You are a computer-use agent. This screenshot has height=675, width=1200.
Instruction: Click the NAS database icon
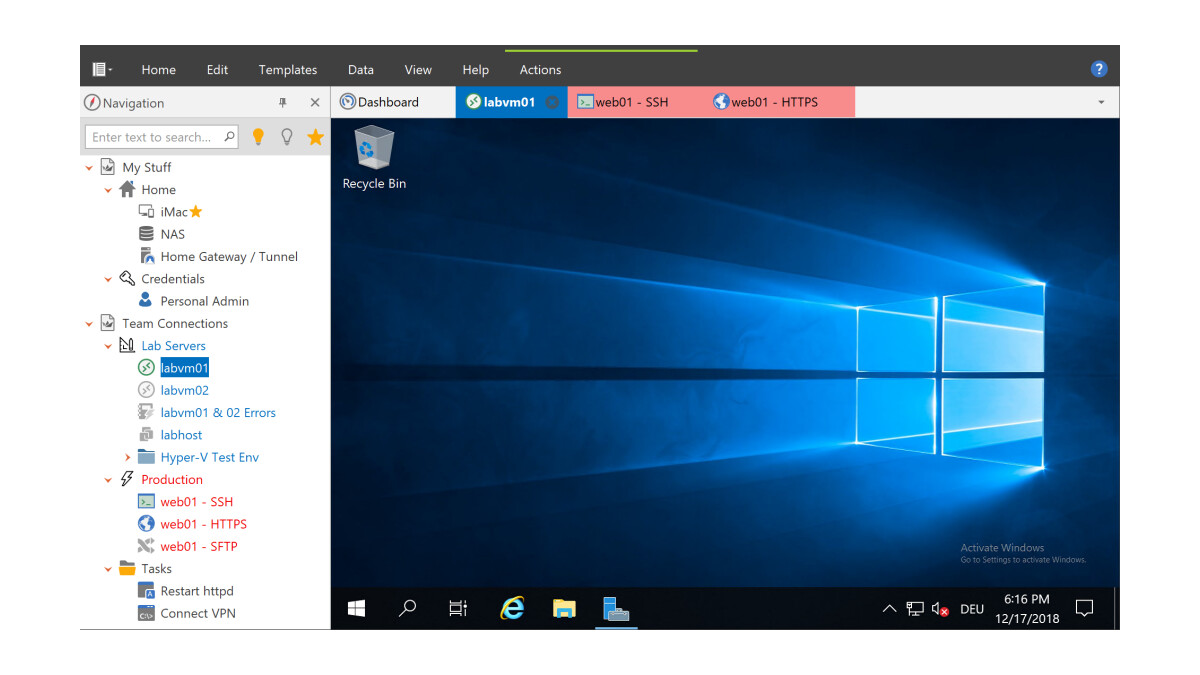tap(146, 234)
